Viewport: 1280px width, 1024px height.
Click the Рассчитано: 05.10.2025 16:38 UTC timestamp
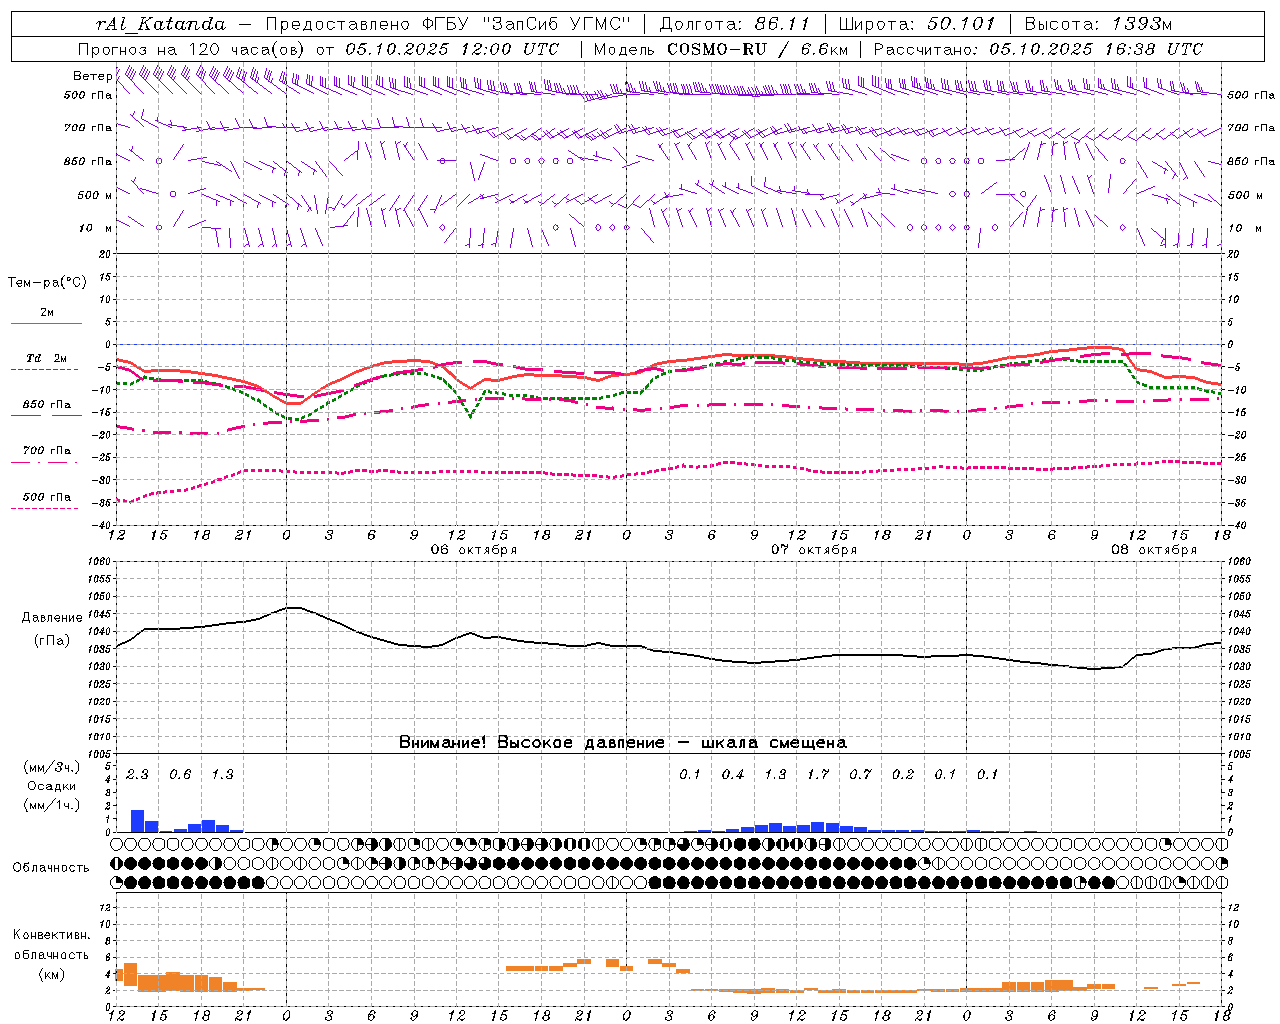pos(1038,49)
